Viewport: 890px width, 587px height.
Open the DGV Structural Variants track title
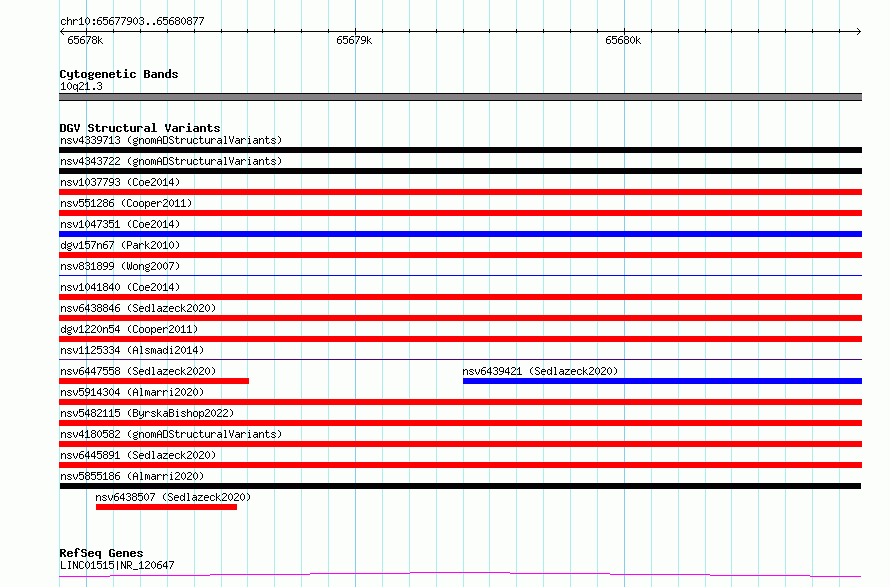(140, 128)
